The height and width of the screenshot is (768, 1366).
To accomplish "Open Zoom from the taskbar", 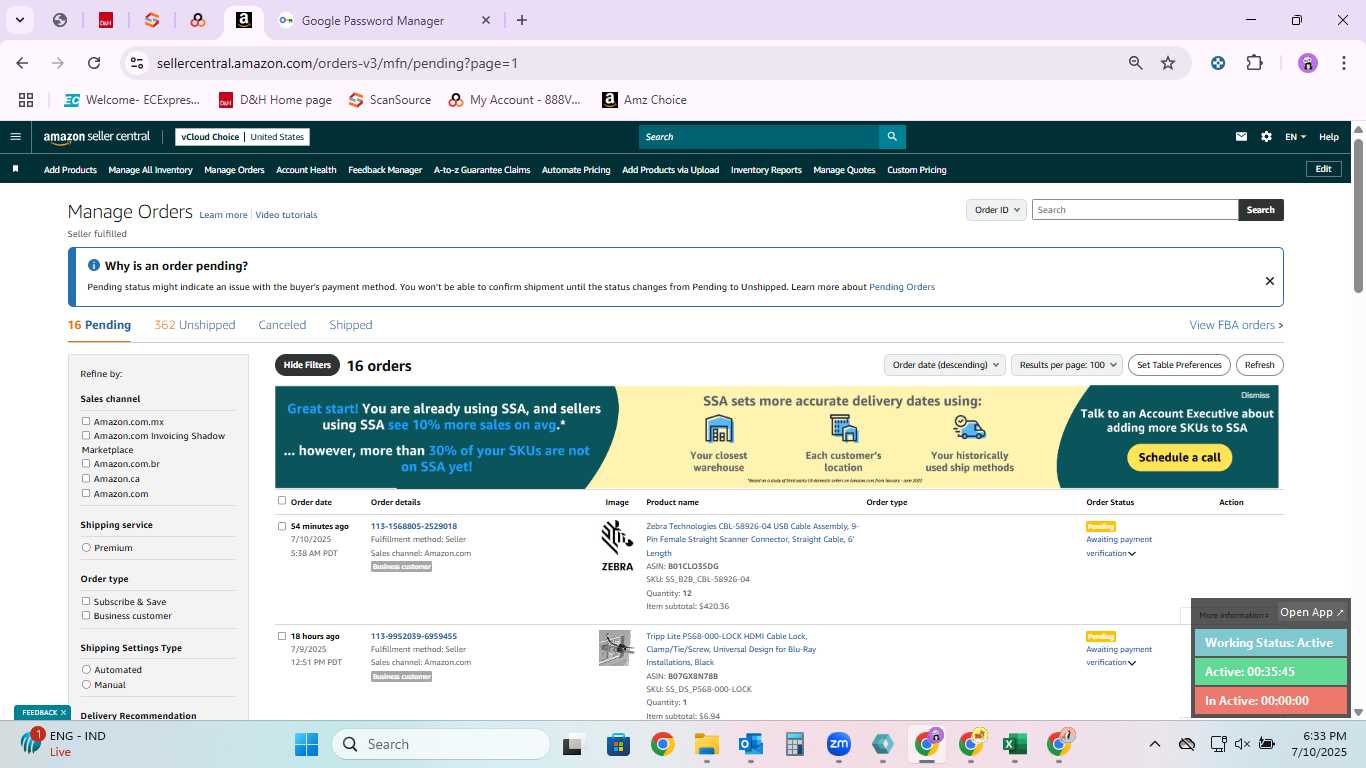I will click(x=838, y=744).
